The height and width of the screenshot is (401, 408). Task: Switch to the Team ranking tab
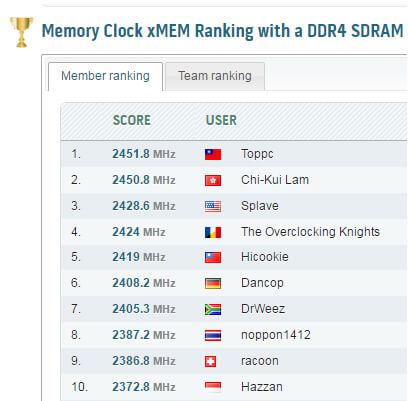(x=215, y=76)
